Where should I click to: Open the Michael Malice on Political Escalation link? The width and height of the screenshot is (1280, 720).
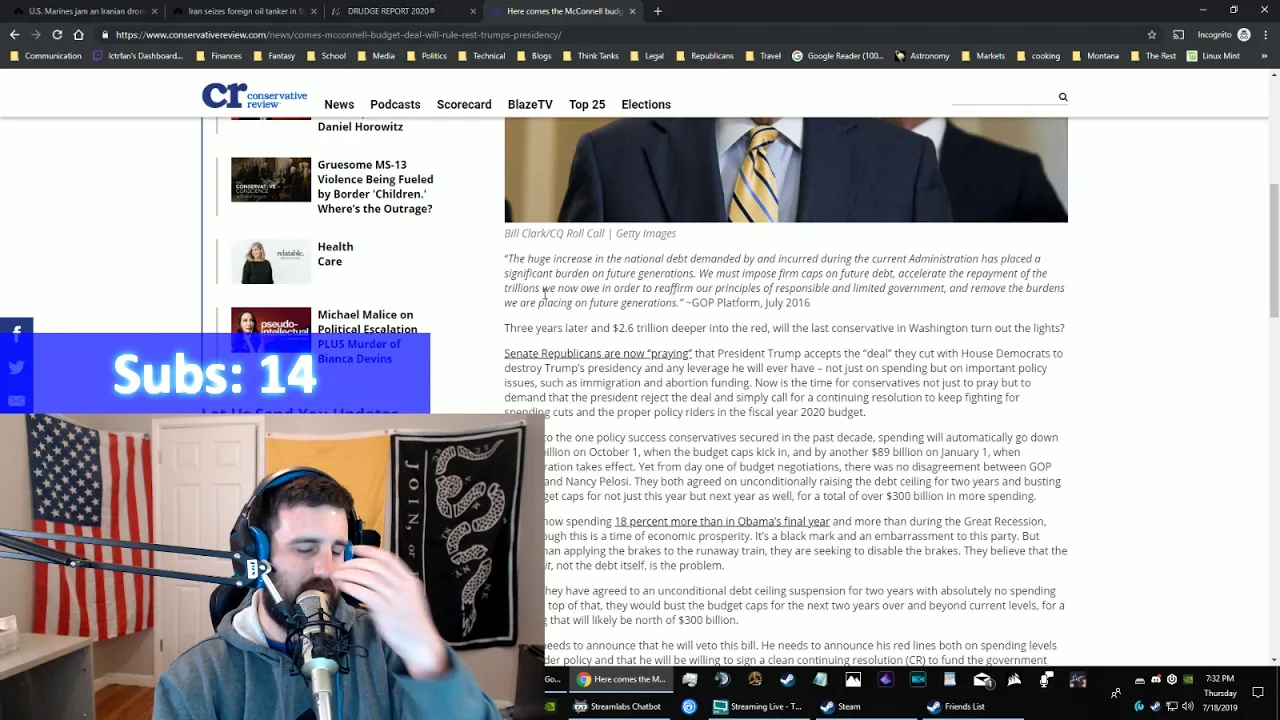367,322
